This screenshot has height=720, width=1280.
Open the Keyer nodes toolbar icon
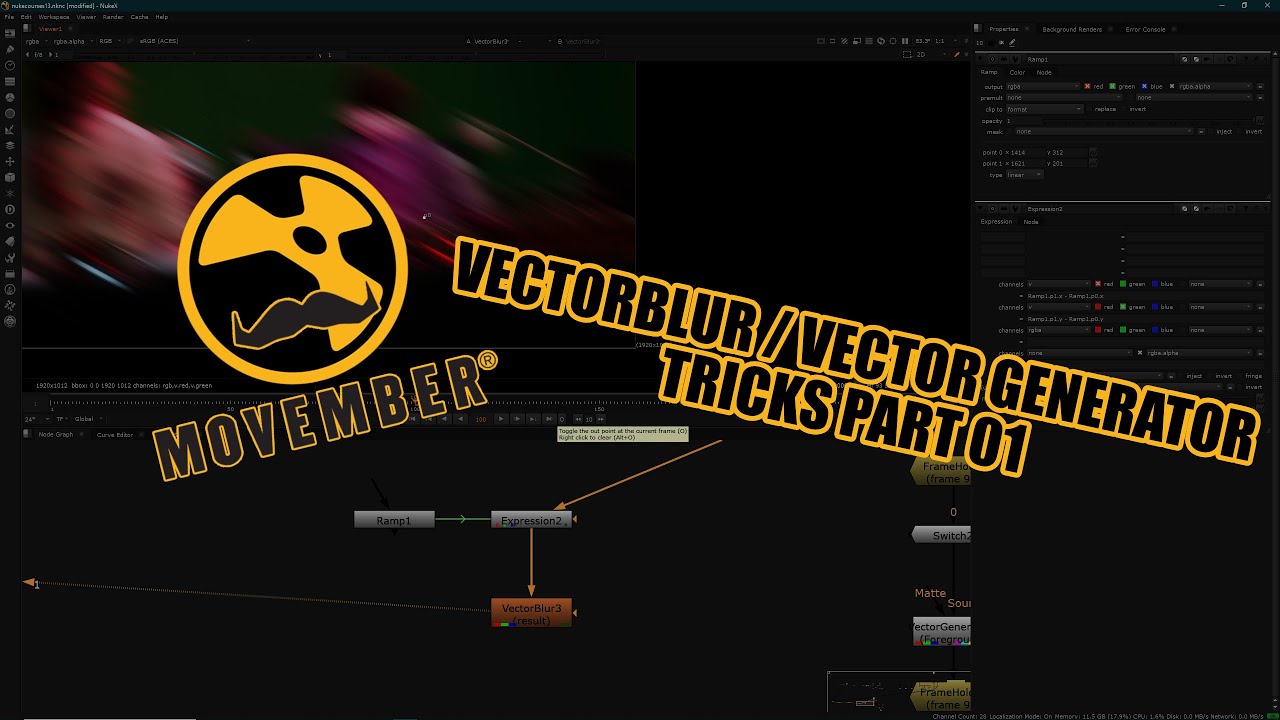click(10, 129)
